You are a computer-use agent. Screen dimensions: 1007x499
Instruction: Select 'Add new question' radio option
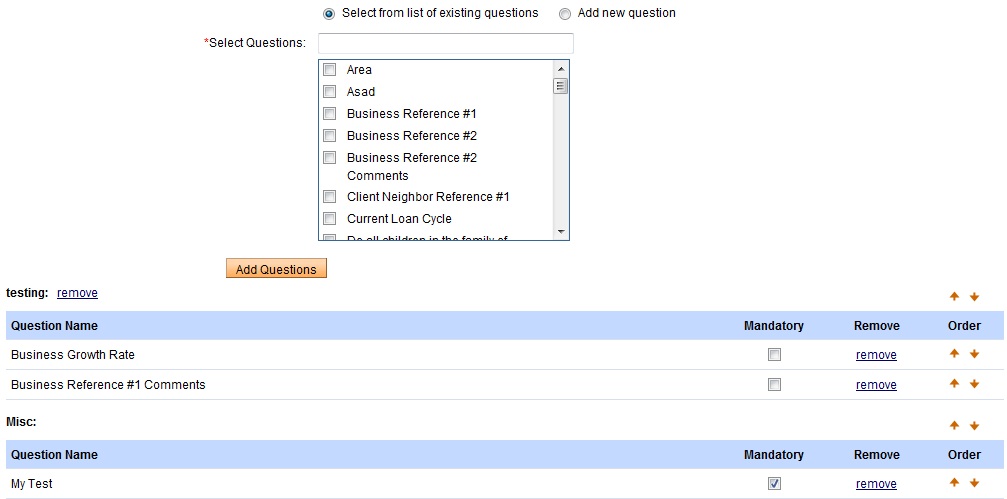(x=565, y=14)
